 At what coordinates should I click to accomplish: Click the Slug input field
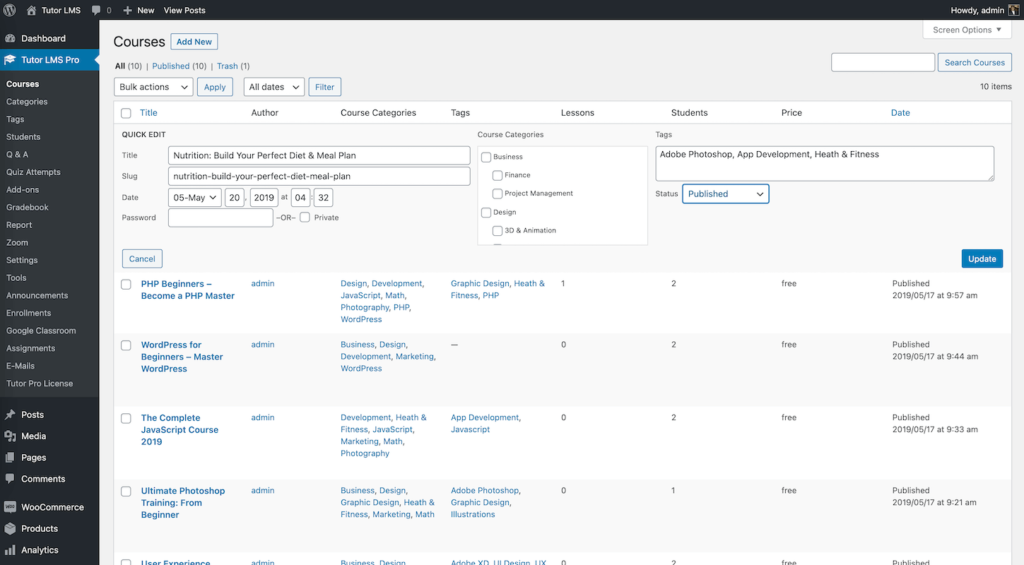319,176
